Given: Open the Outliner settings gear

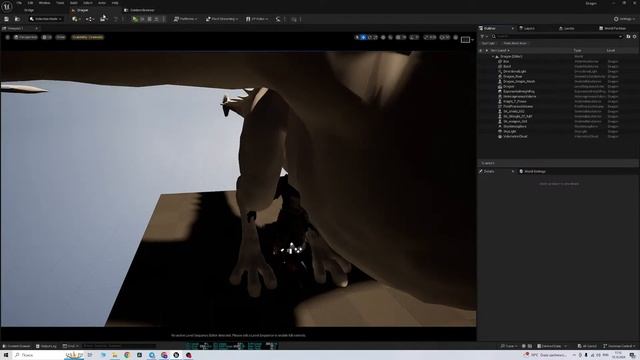Looking at the screenshot, I should click(634, 36).
